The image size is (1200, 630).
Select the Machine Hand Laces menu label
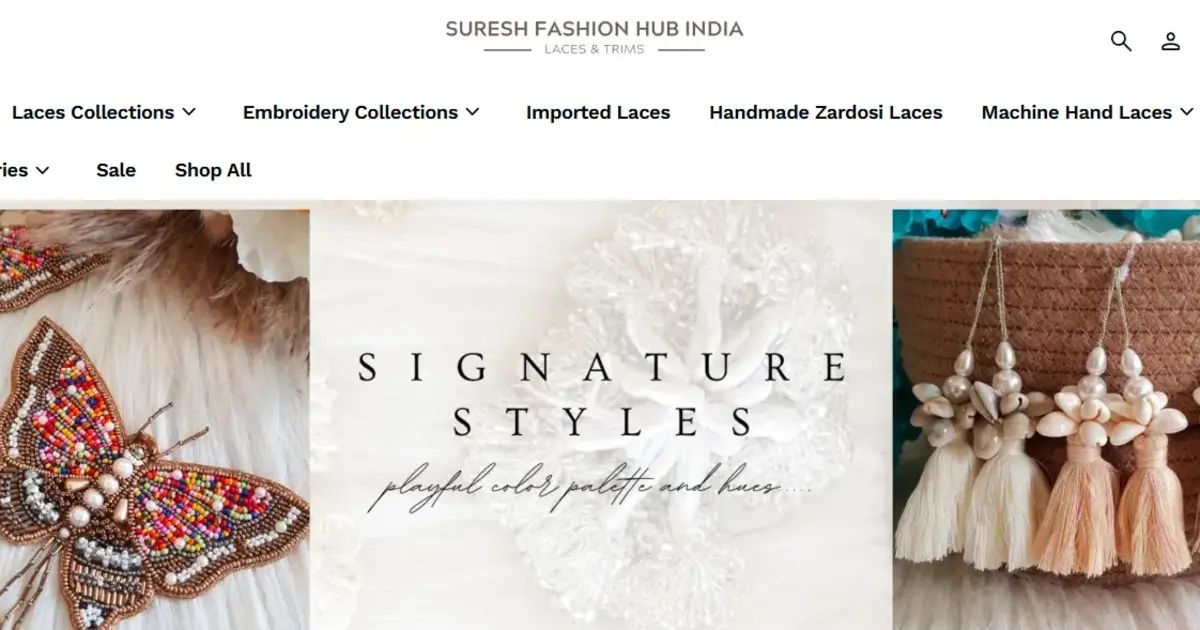[1077, 113]
